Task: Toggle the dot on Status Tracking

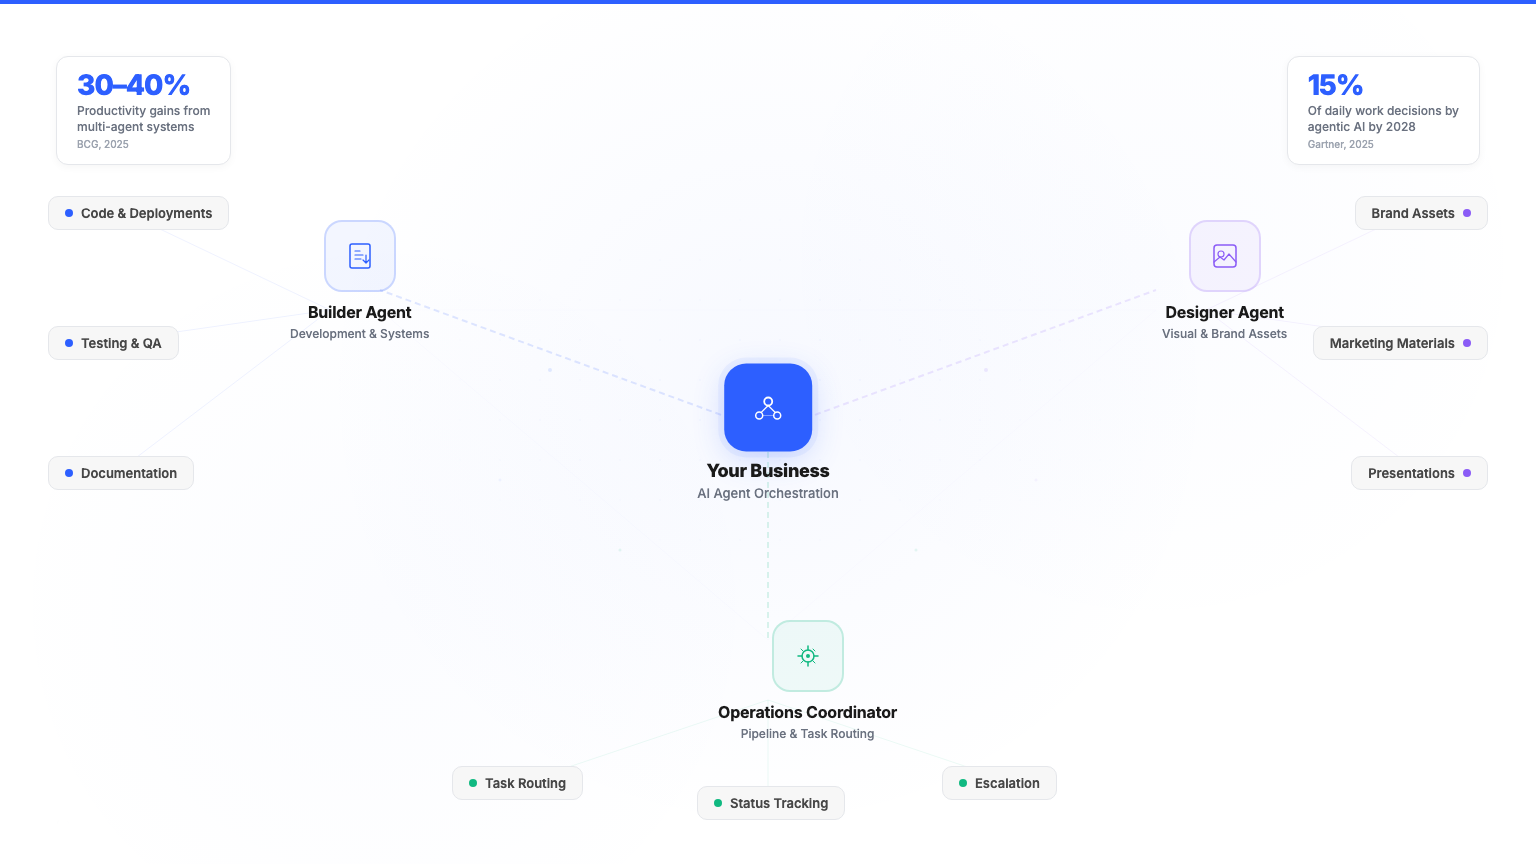Action: (717, 803)
